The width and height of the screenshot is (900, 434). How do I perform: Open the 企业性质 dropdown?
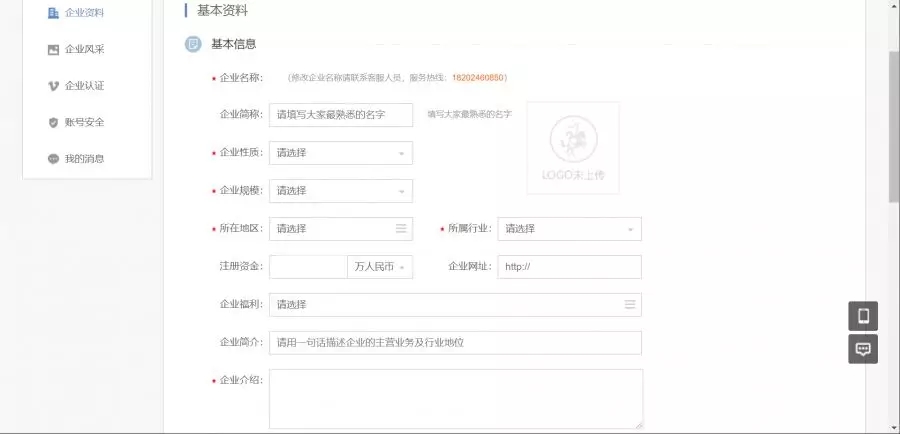coord(340,153)
